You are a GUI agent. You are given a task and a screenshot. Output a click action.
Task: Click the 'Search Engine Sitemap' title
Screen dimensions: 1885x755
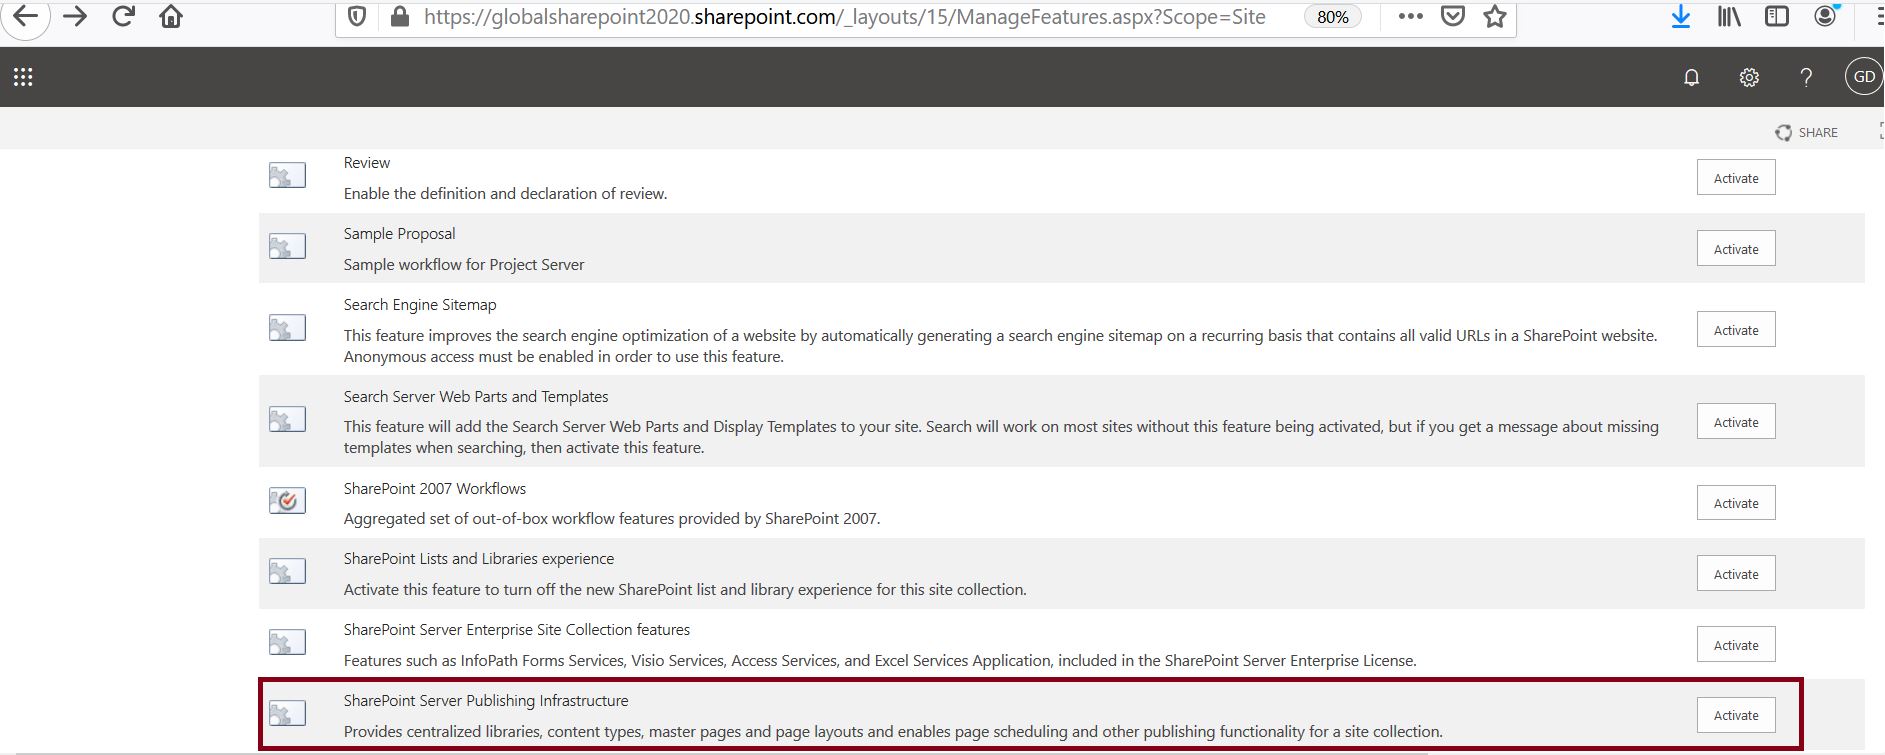pos(420,305)
